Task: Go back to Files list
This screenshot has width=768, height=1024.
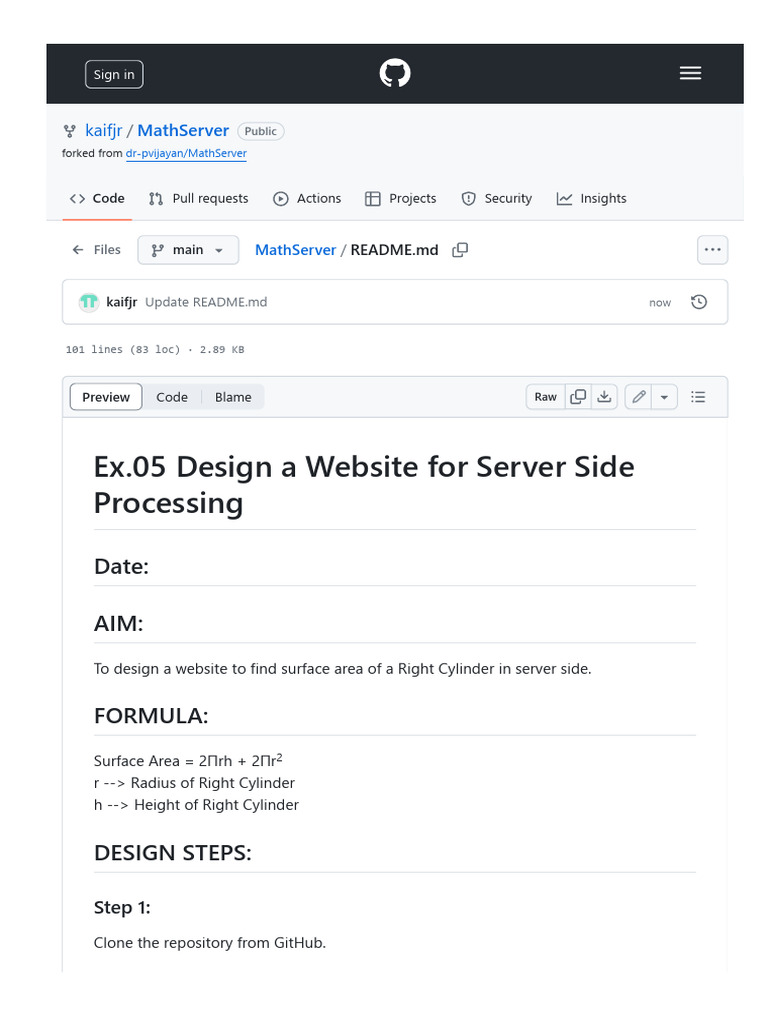Action: [x=96, y=250]
